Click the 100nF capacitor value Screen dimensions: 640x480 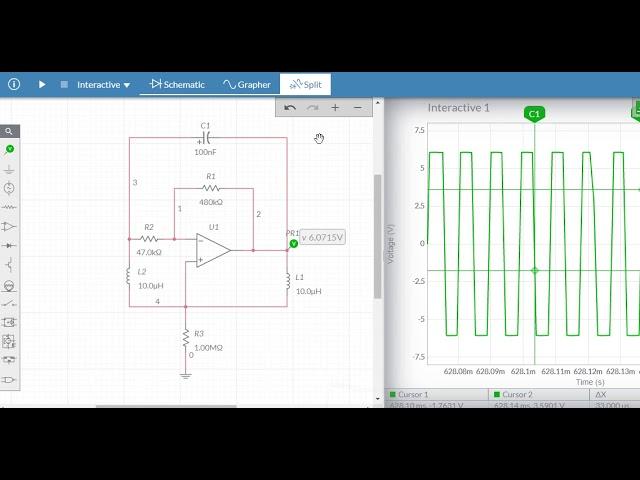pos(205,152)
